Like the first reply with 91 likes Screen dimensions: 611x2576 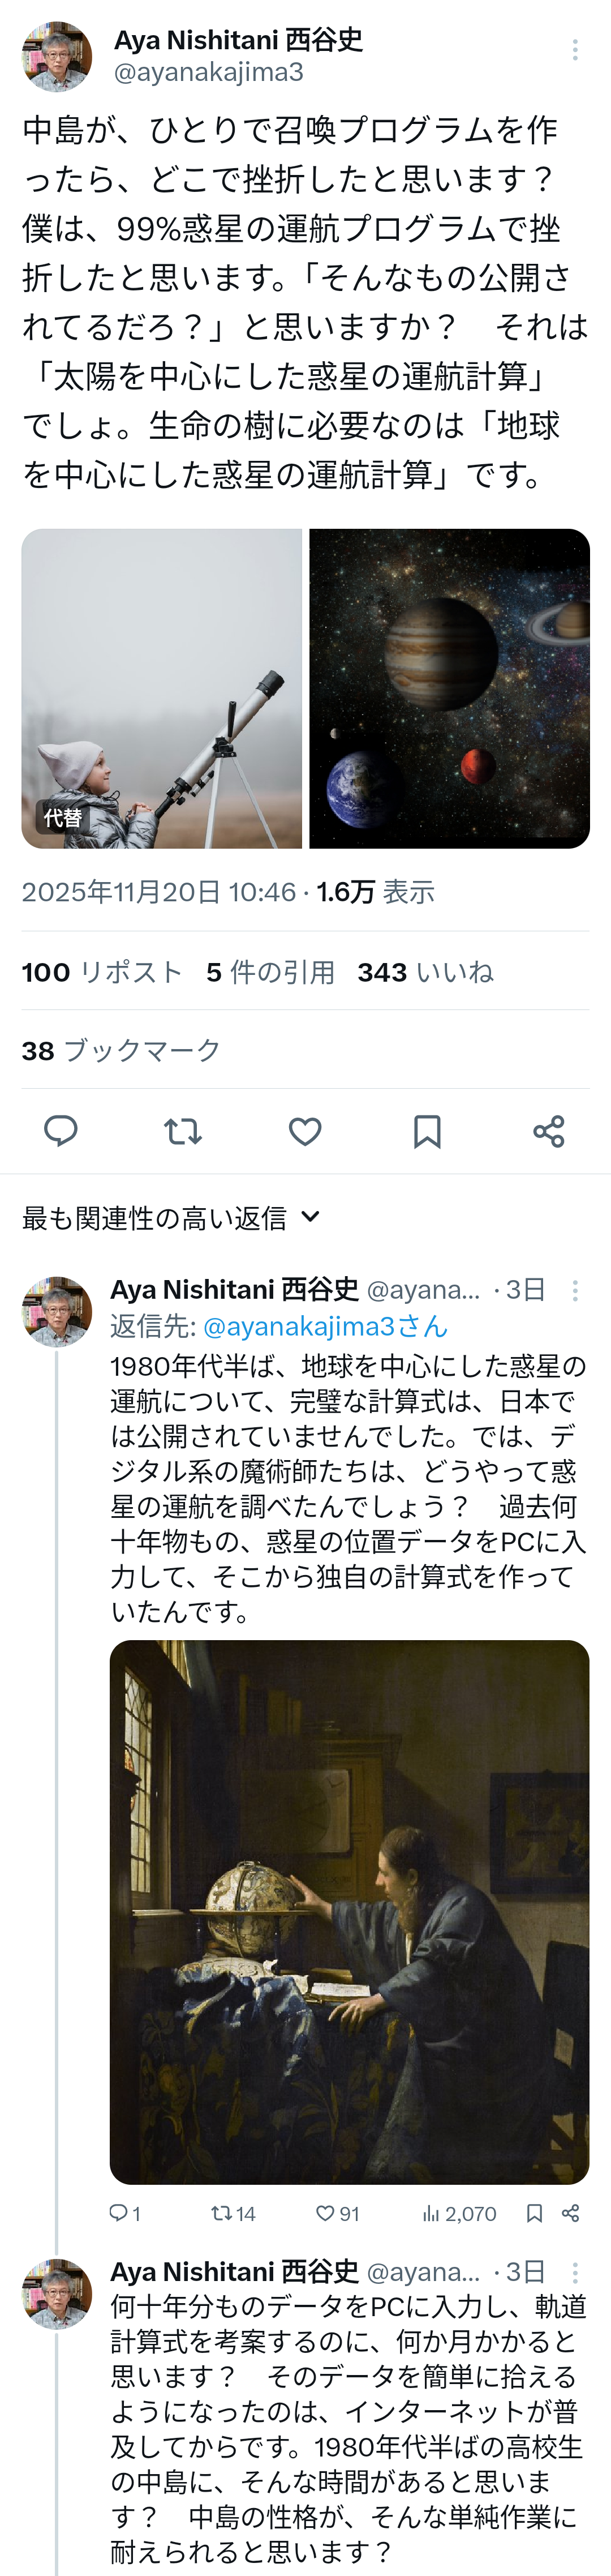326,2213
